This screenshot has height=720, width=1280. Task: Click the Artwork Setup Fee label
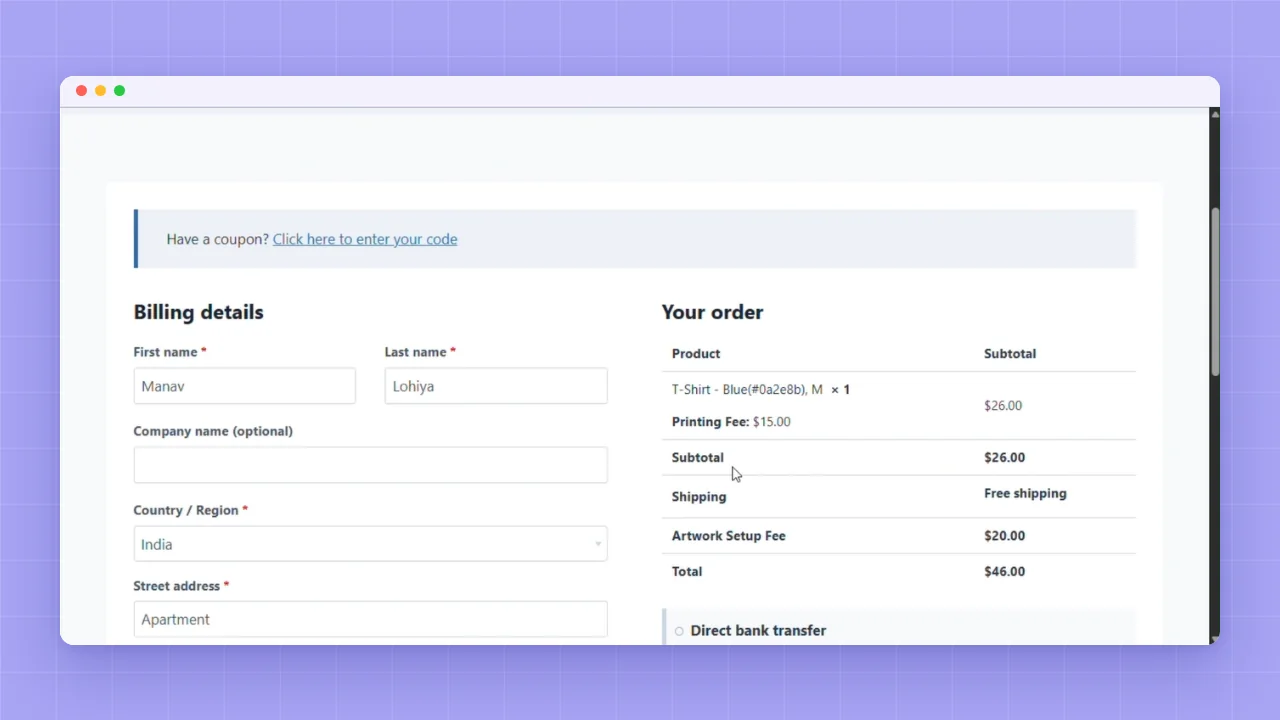click(x=729, y=536)
